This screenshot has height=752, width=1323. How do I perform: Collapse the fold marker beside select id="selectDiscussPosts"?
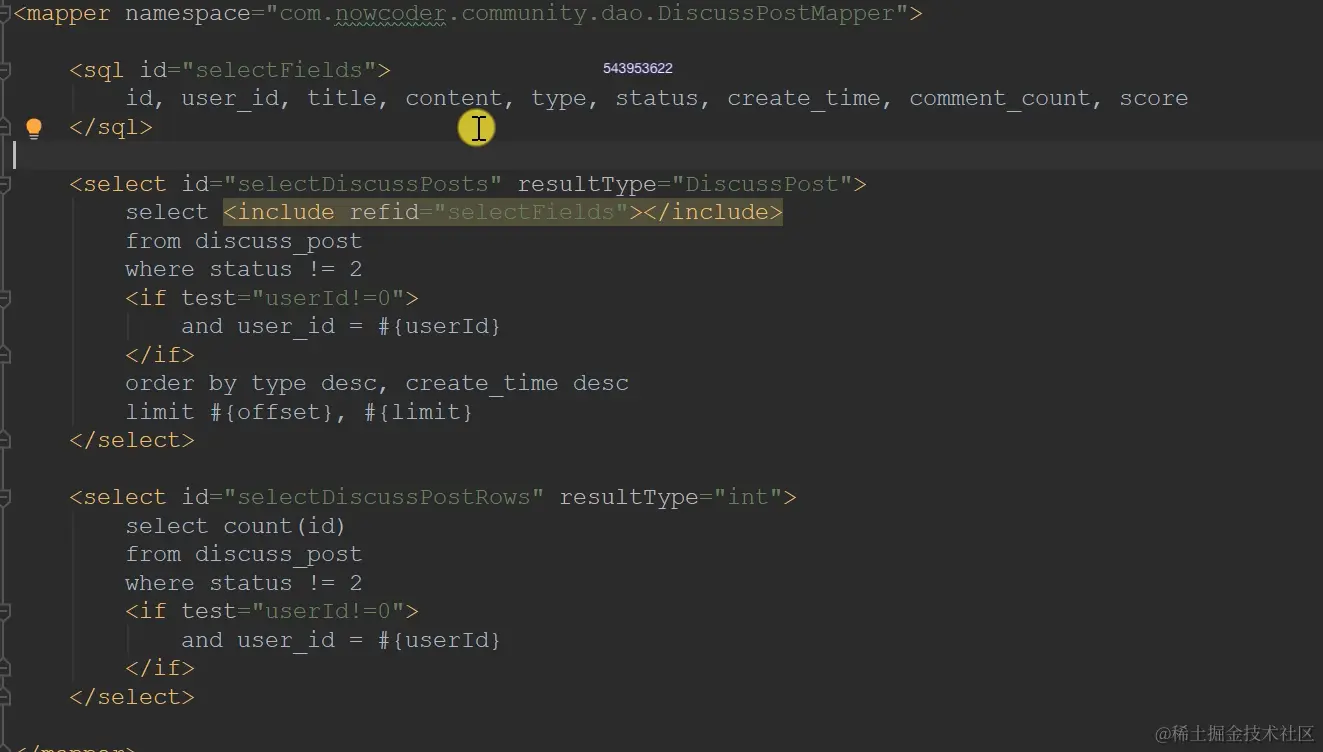pyautogui.click(x=5, y=184)
